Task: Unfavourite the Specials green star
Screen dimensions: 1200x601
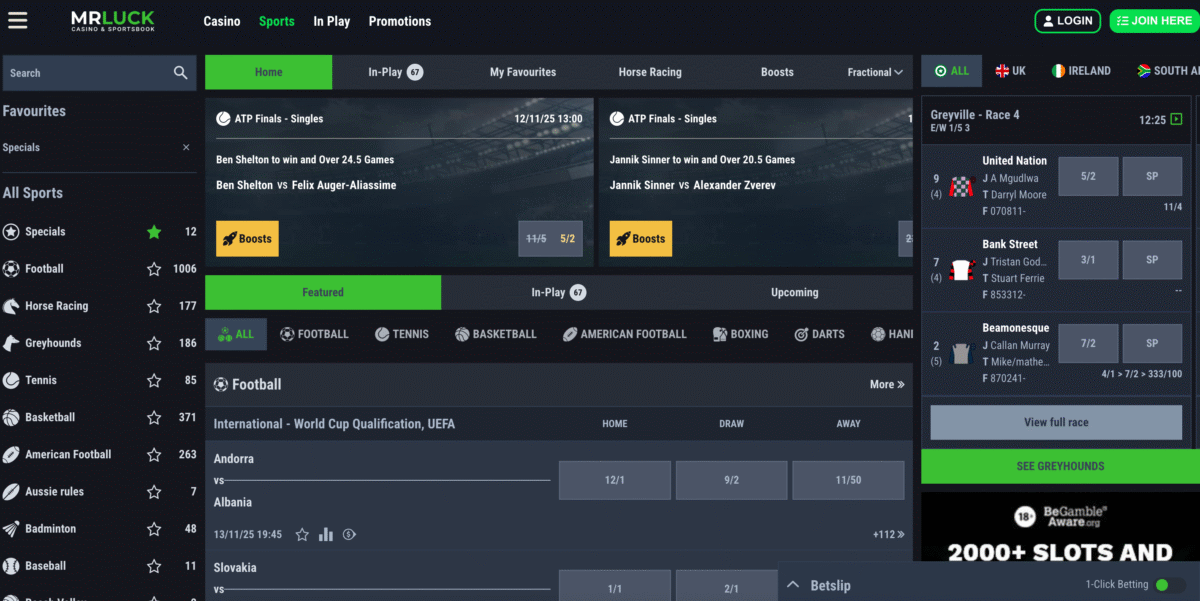Action: [154, 232]
